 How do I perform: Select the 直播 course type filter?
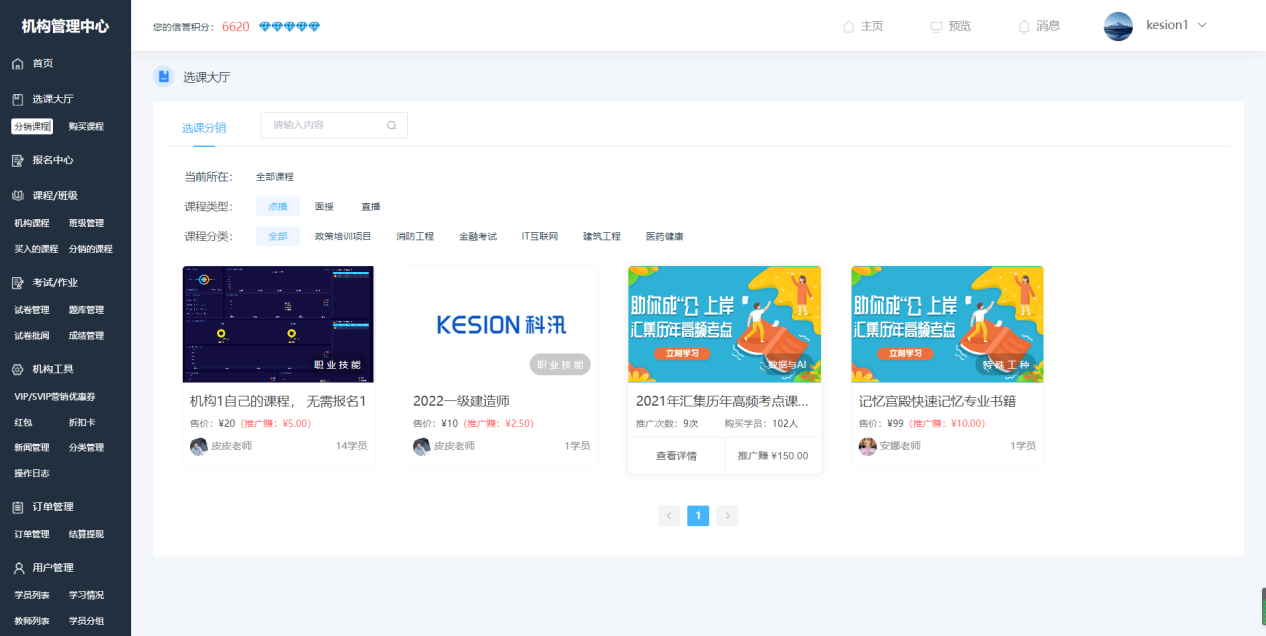click(370, 206)
